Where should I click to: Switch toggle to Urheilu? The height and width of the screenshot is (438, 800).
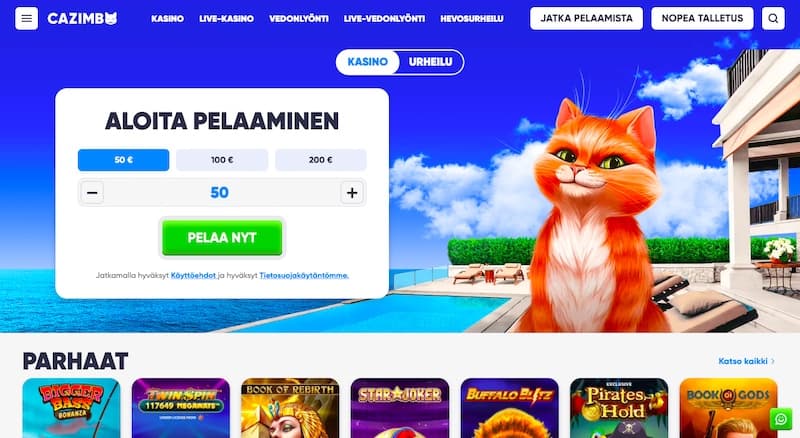[x=431, y=62]
